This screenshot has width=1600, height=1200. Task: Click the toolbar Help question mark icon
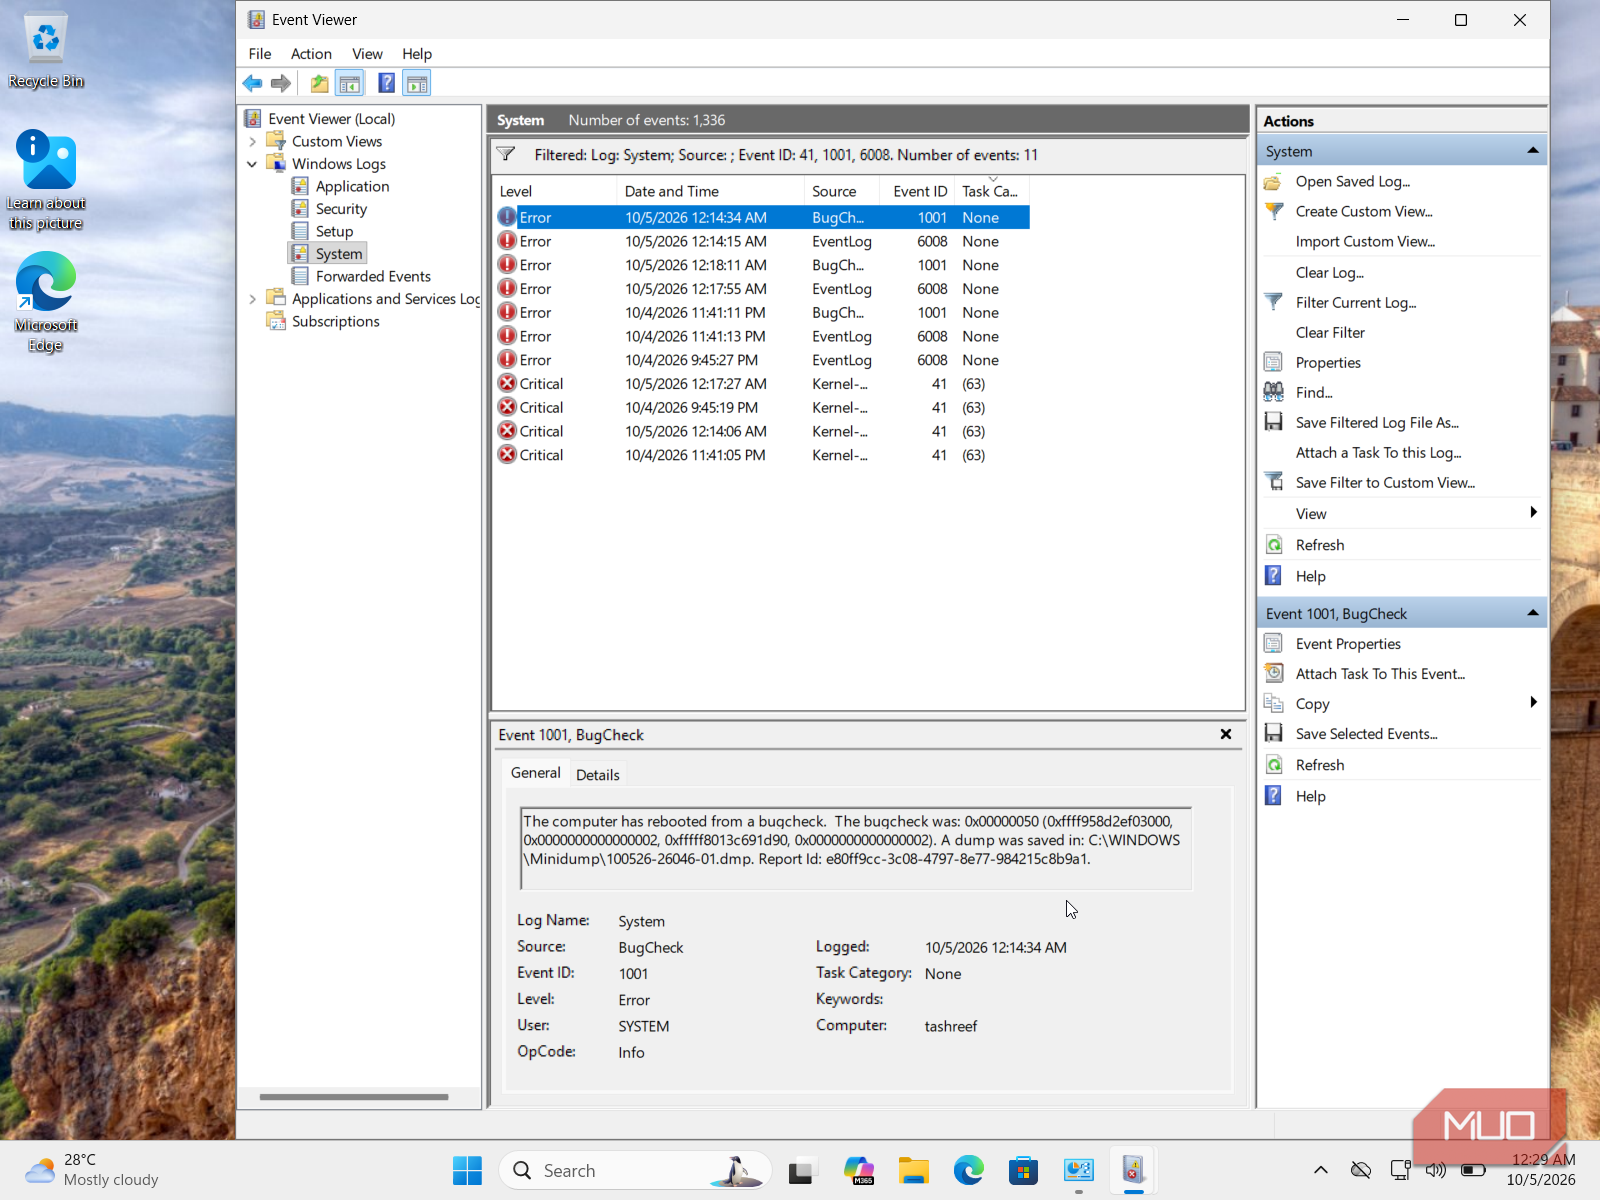pyautogui.click(x=387, y=84)
